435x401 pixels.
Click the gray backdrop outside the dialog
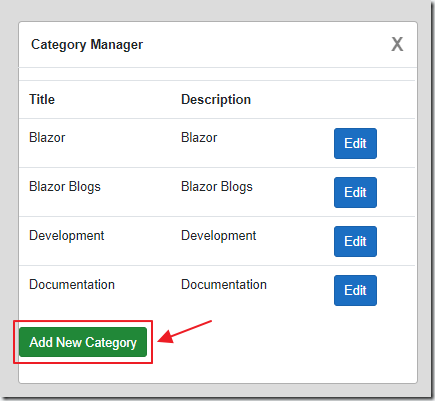tap(9, 200)
